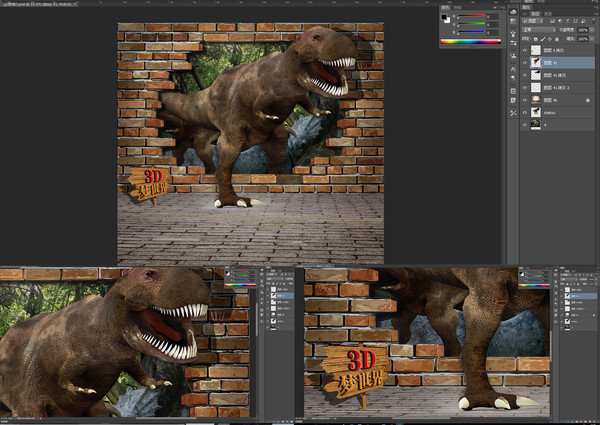The height and width of the screenshot is (425, 600).
Task: Select the layer named 图层 40
Action: (550, 100)
